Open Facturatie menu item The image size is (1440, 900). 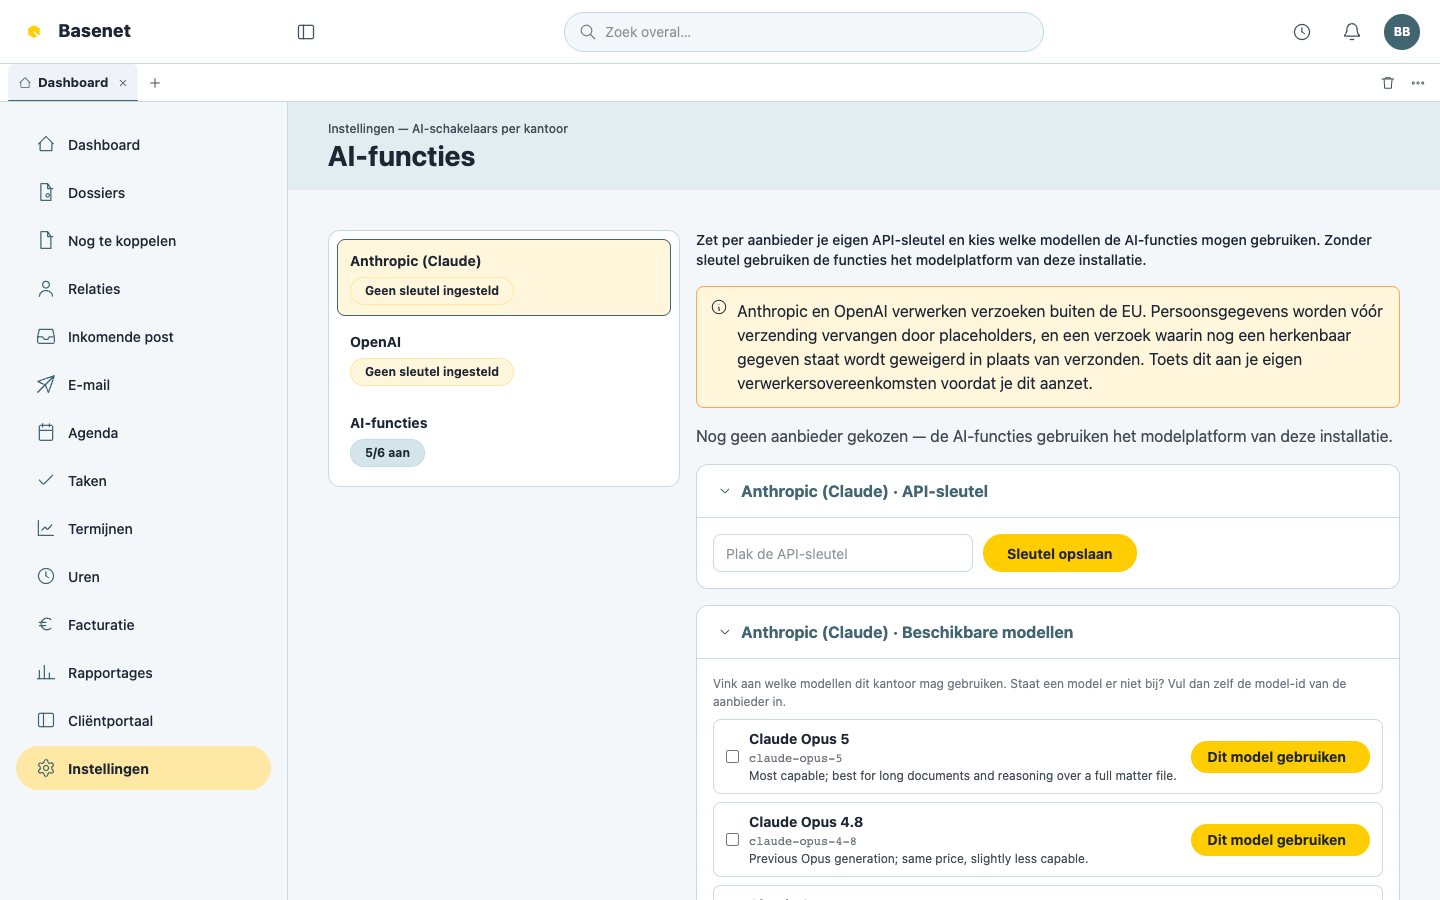click(x=143, y=624)
